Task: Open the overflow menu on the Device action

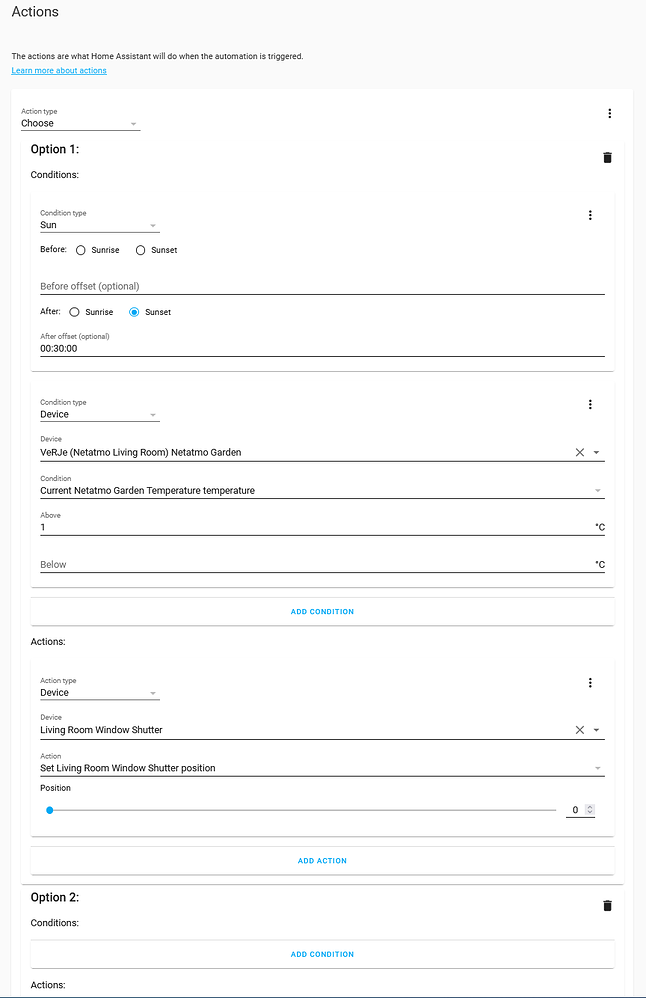Action: 590,682
